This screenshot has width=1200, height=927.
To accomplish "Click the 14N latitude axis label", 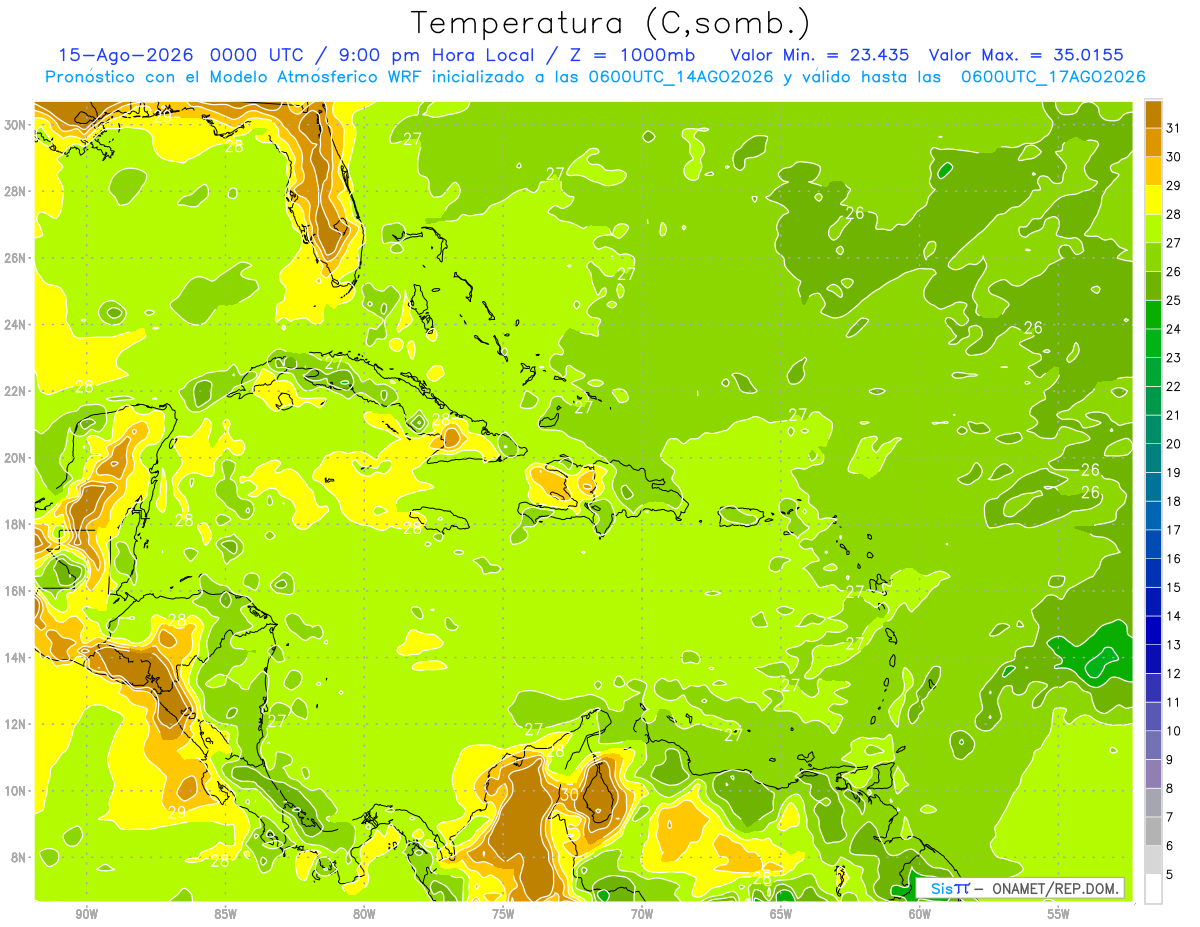I will tap(15, 657).
